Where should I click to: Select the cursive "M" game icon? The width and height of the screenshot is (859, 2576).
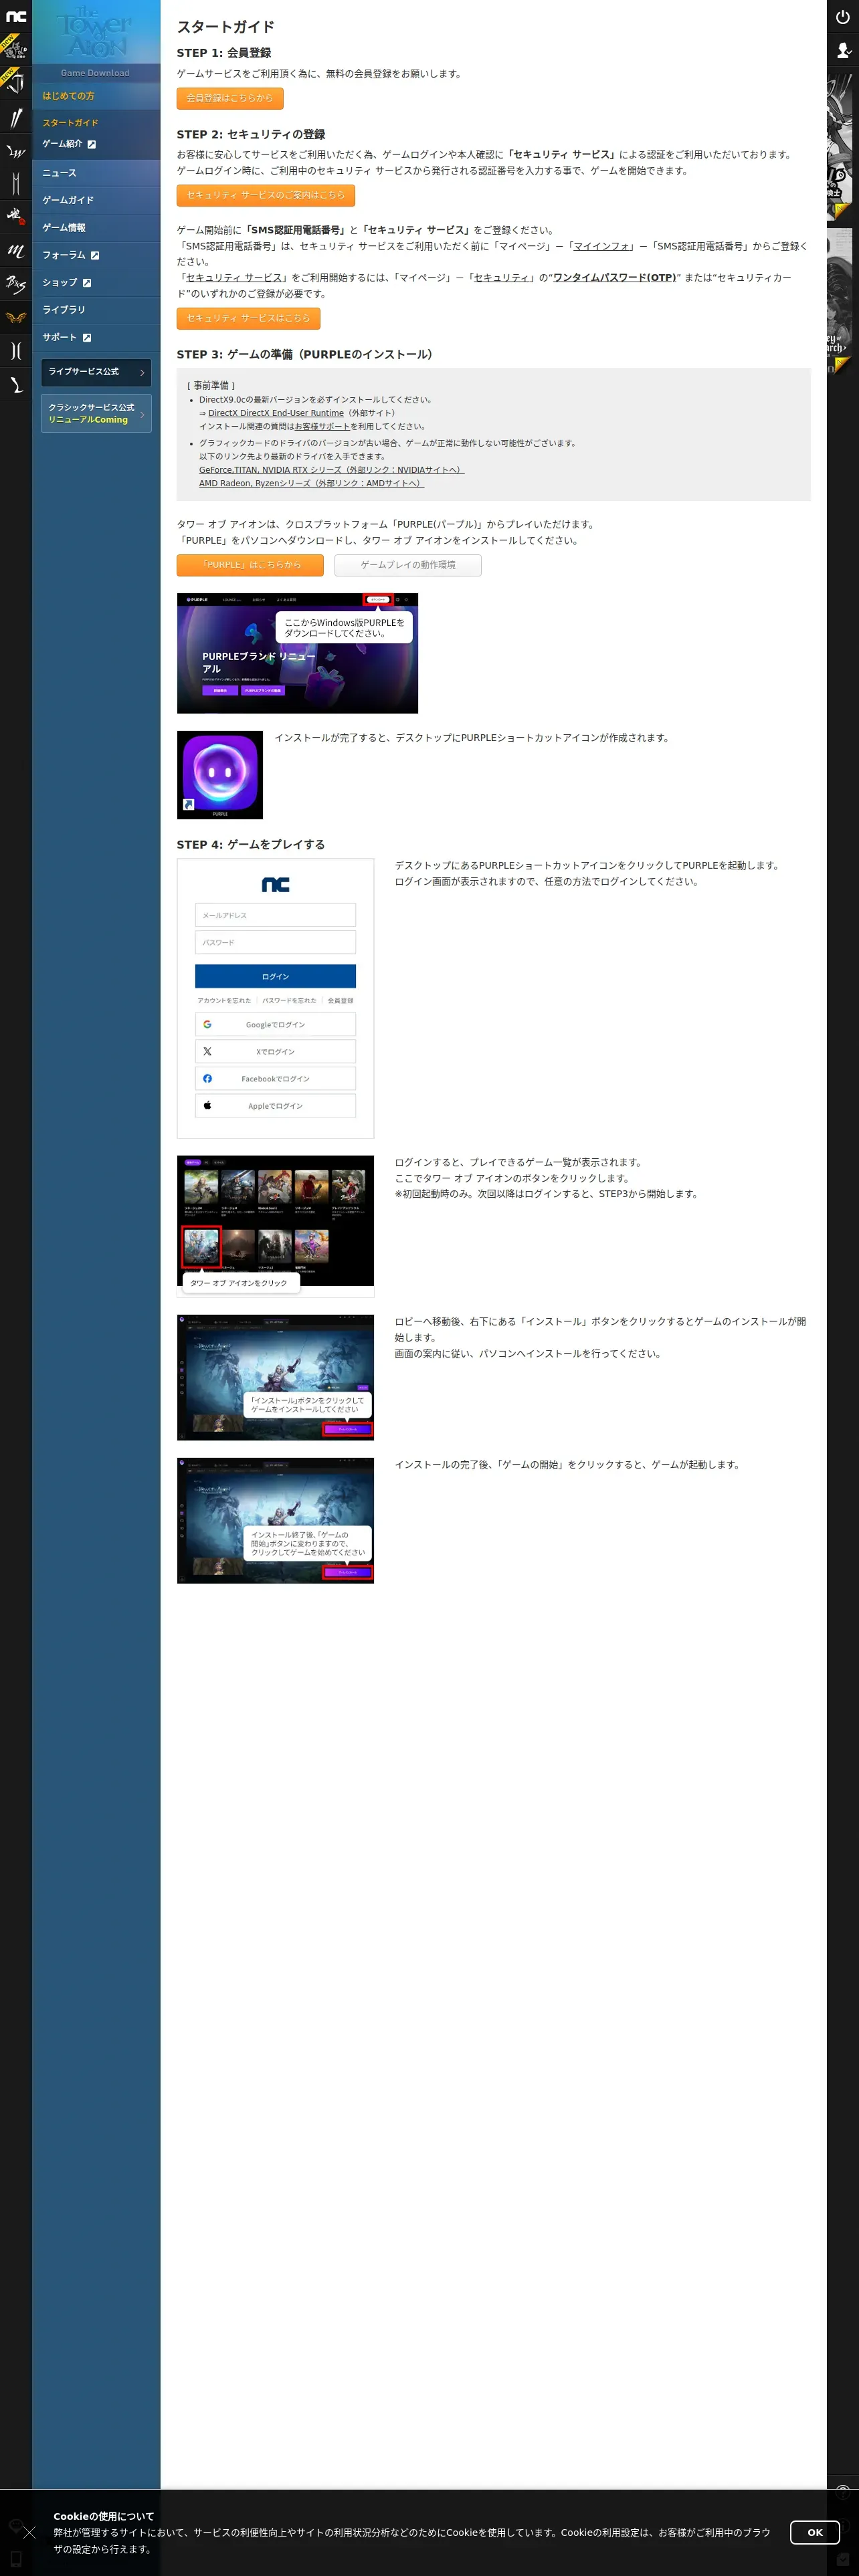click(16, 251)
